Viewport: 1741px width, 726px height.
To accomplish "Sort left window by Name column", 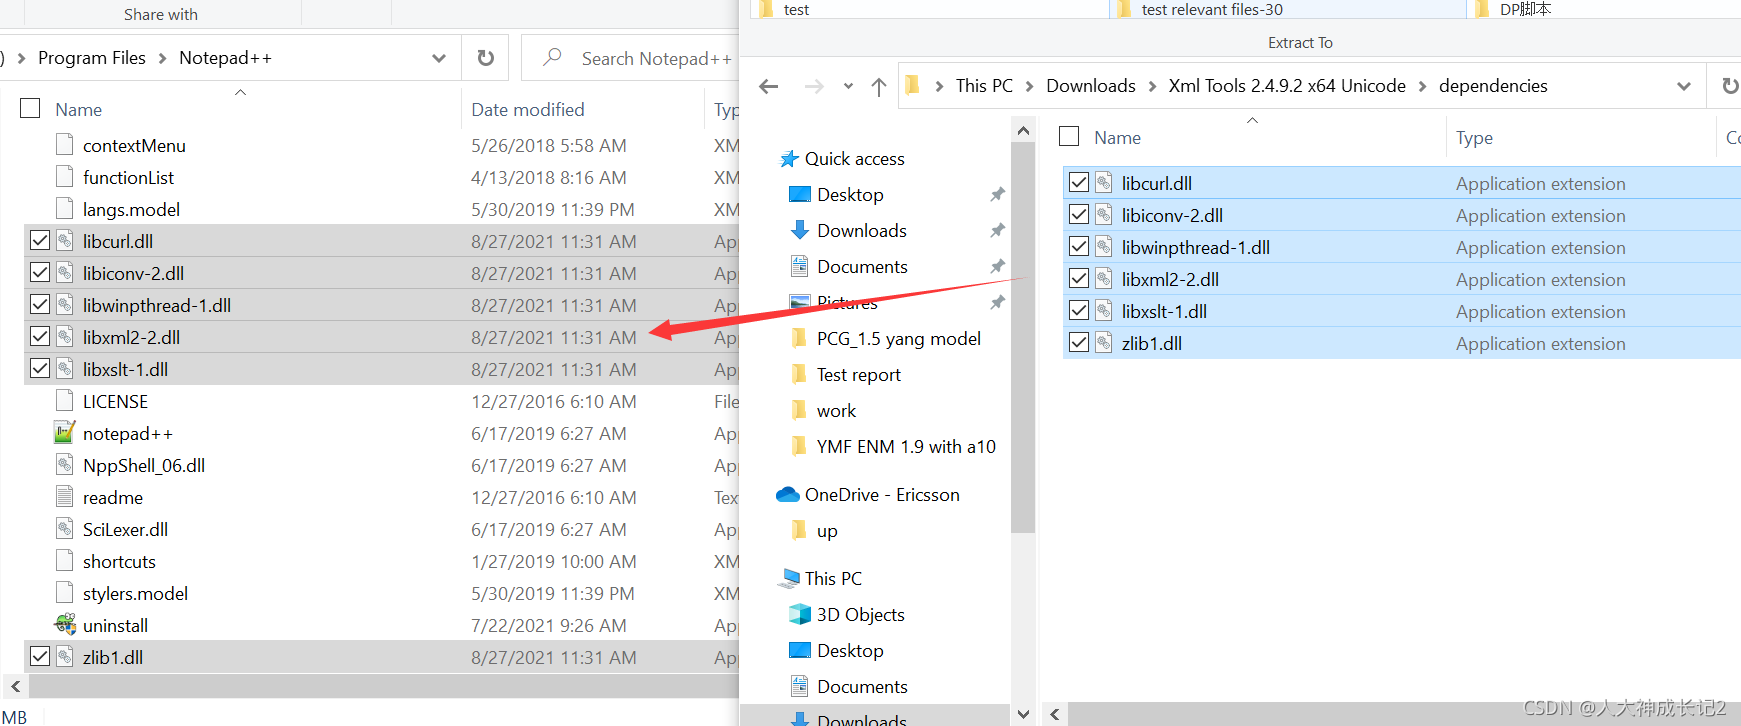I will pos(78,109).
